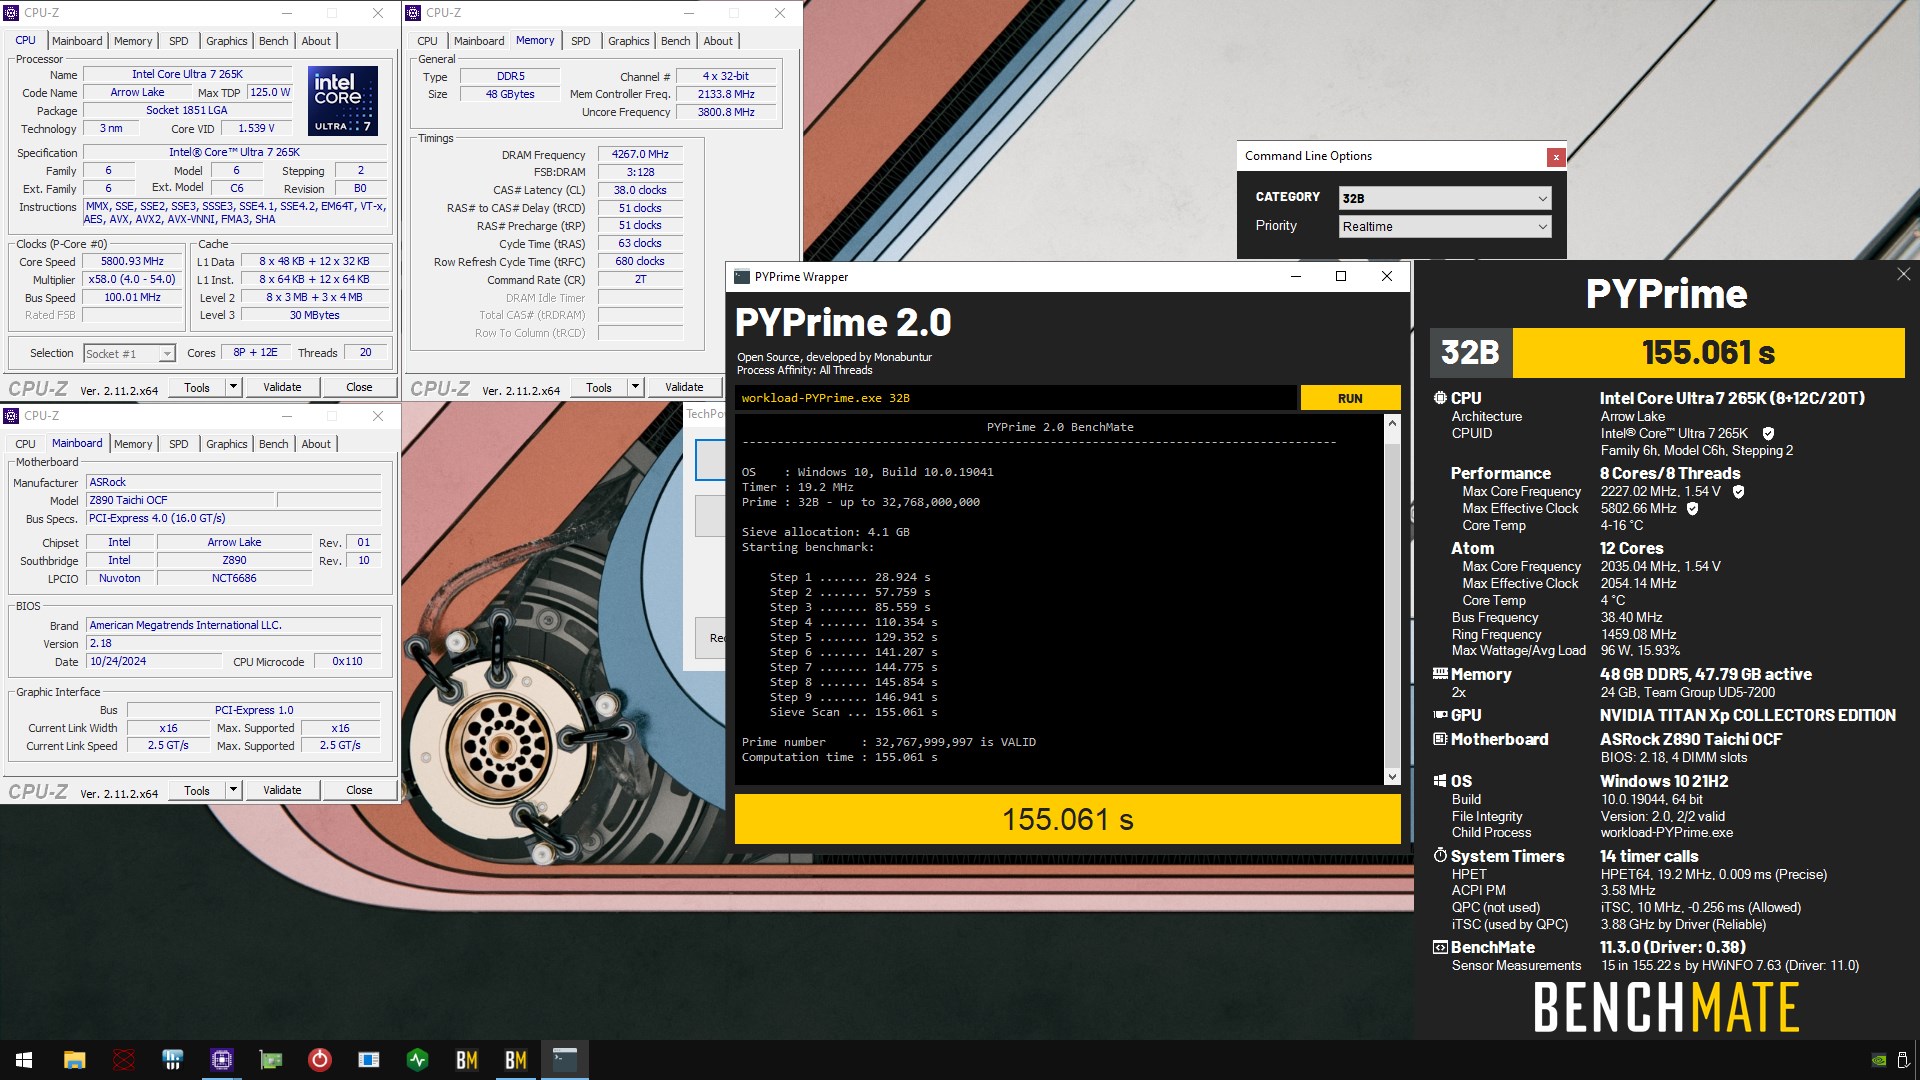The width and height of the screenshot is (1920, 1080).
Task: Open Tools dropdown arrow in CPU window
Action: [233, 387]
